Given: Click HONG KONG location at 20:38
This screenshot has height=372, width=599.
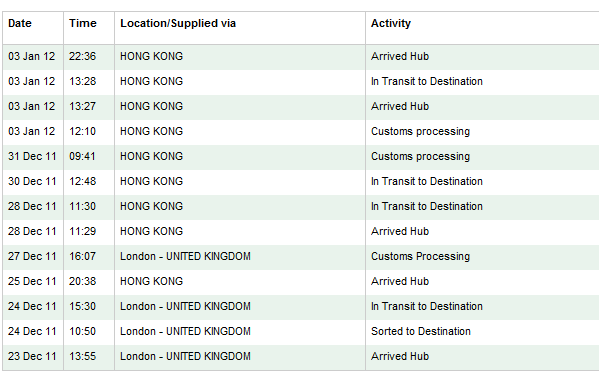Looking at the screenshot, I should [x=152, y=281].
